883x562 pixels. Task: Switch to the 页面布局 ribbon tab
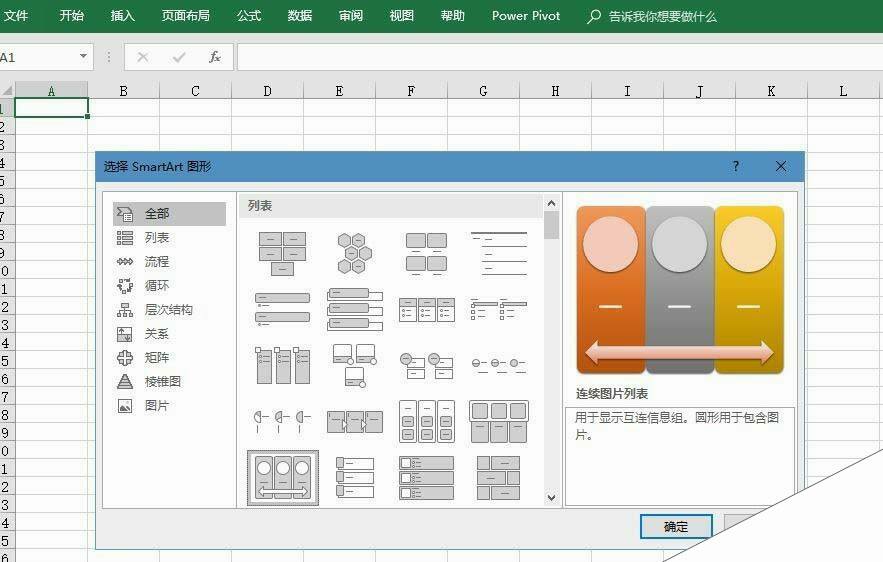(x=185, y=16)
